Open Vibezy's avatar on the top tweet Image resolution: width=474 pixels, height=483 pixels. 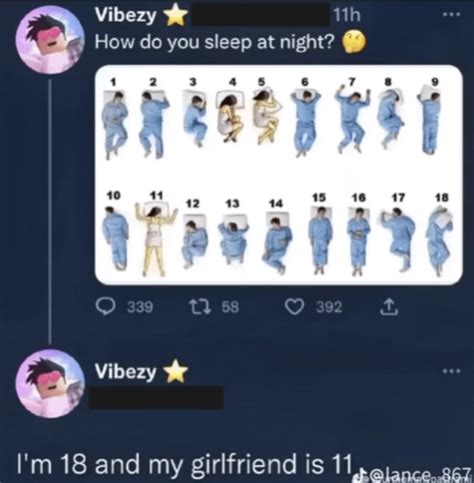tap(50, 39)
